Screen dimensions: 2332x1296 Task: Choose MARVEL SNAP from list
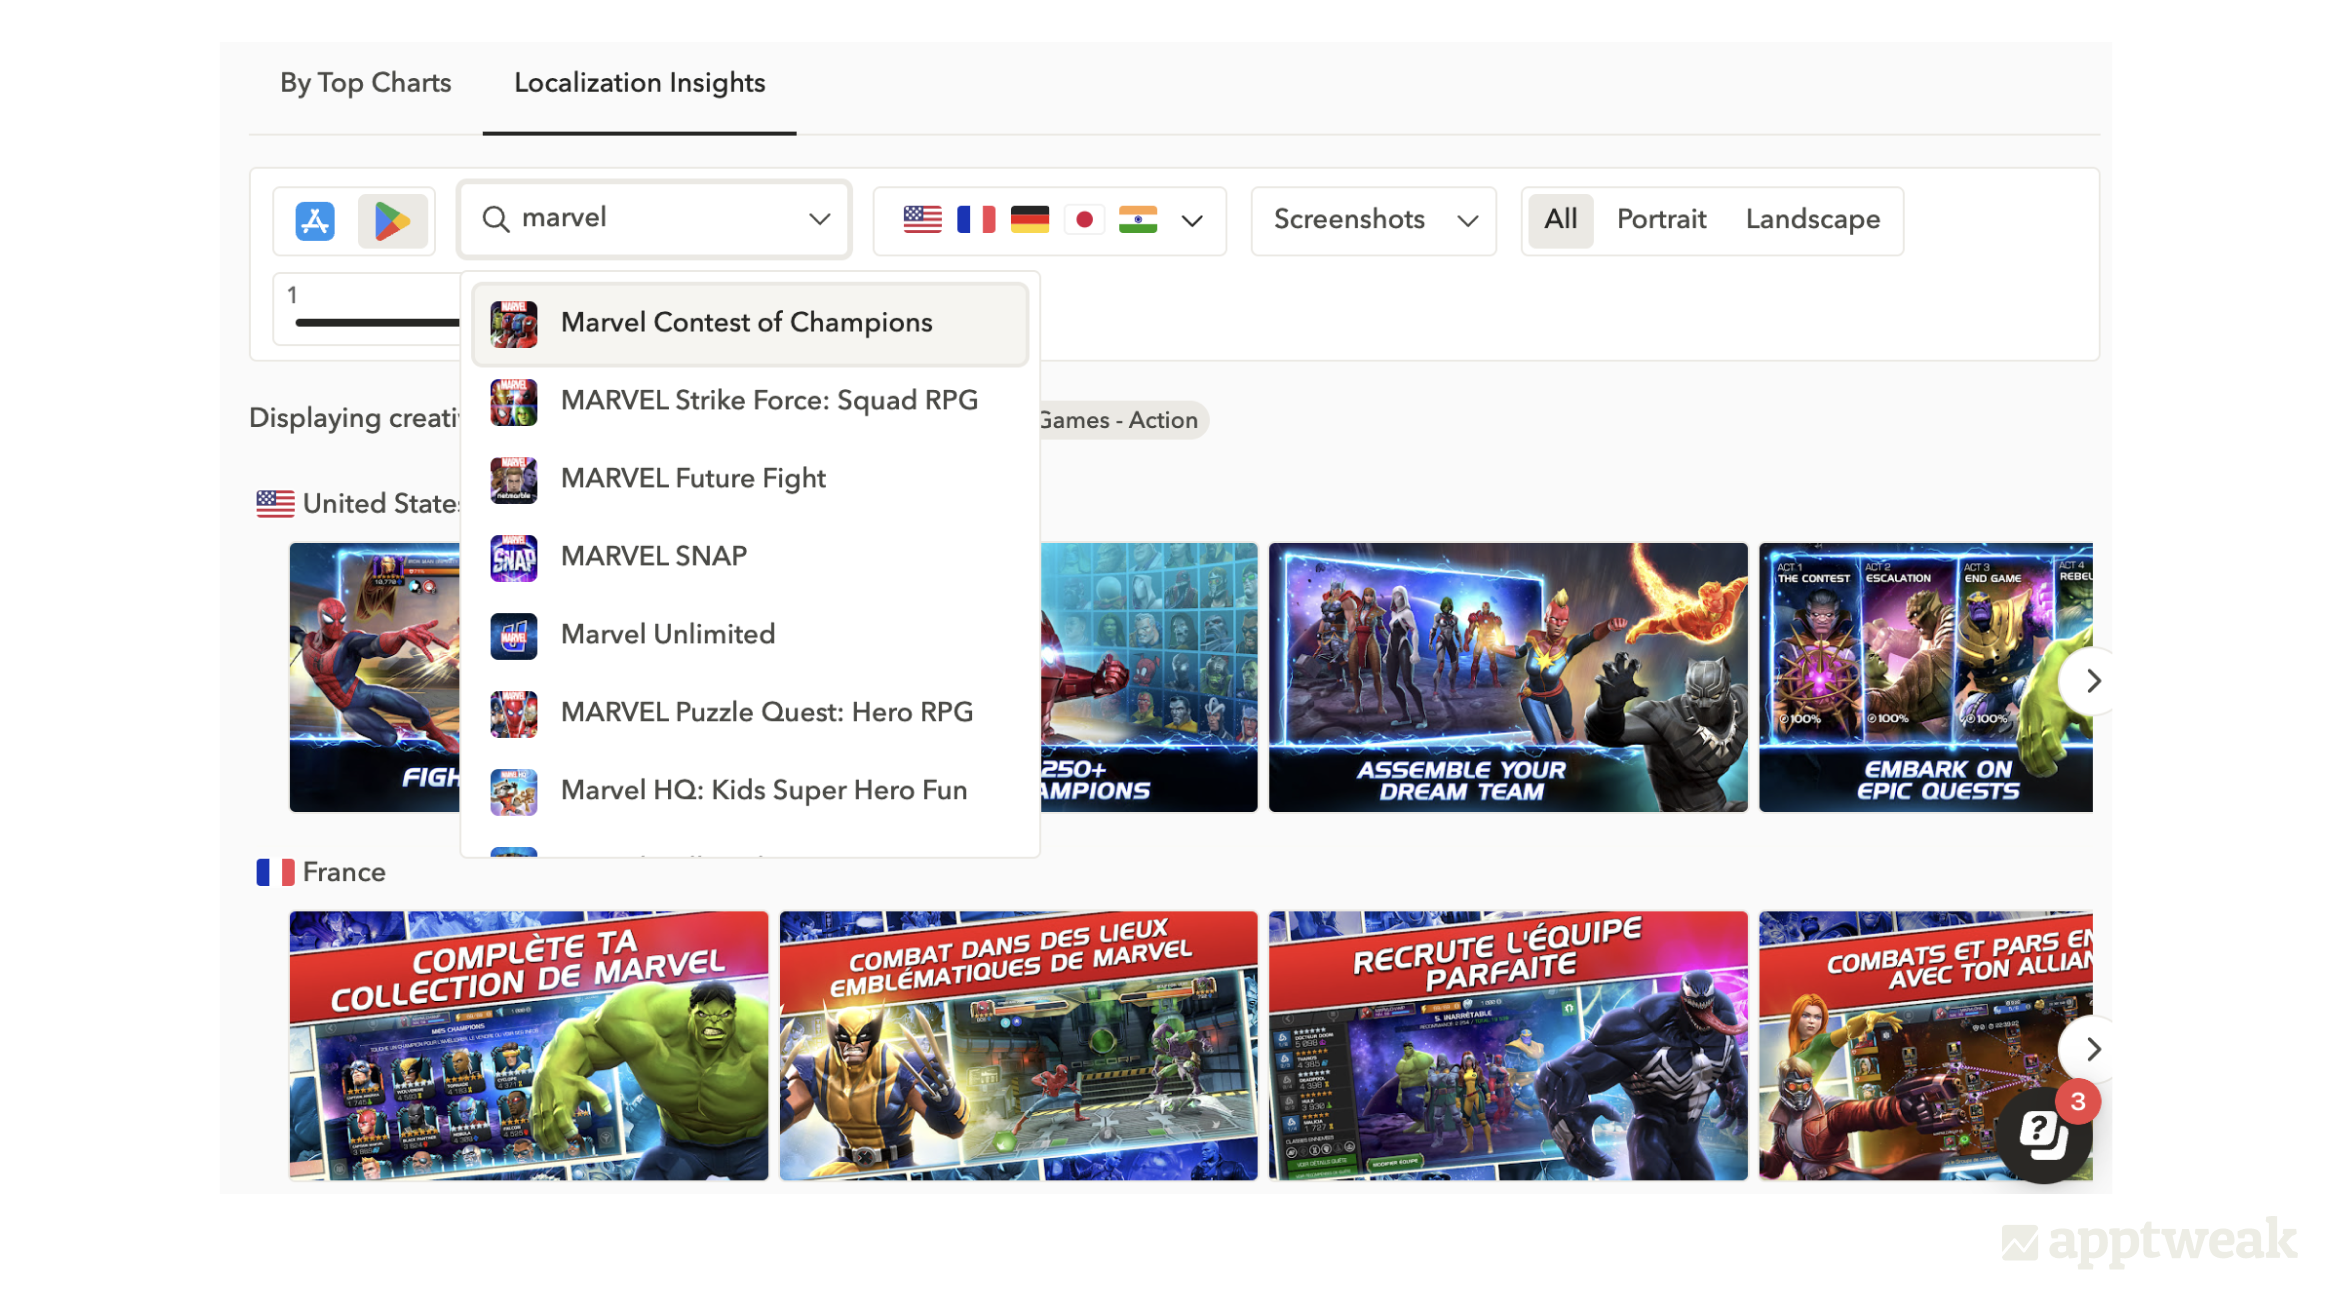tap(750, 558)
